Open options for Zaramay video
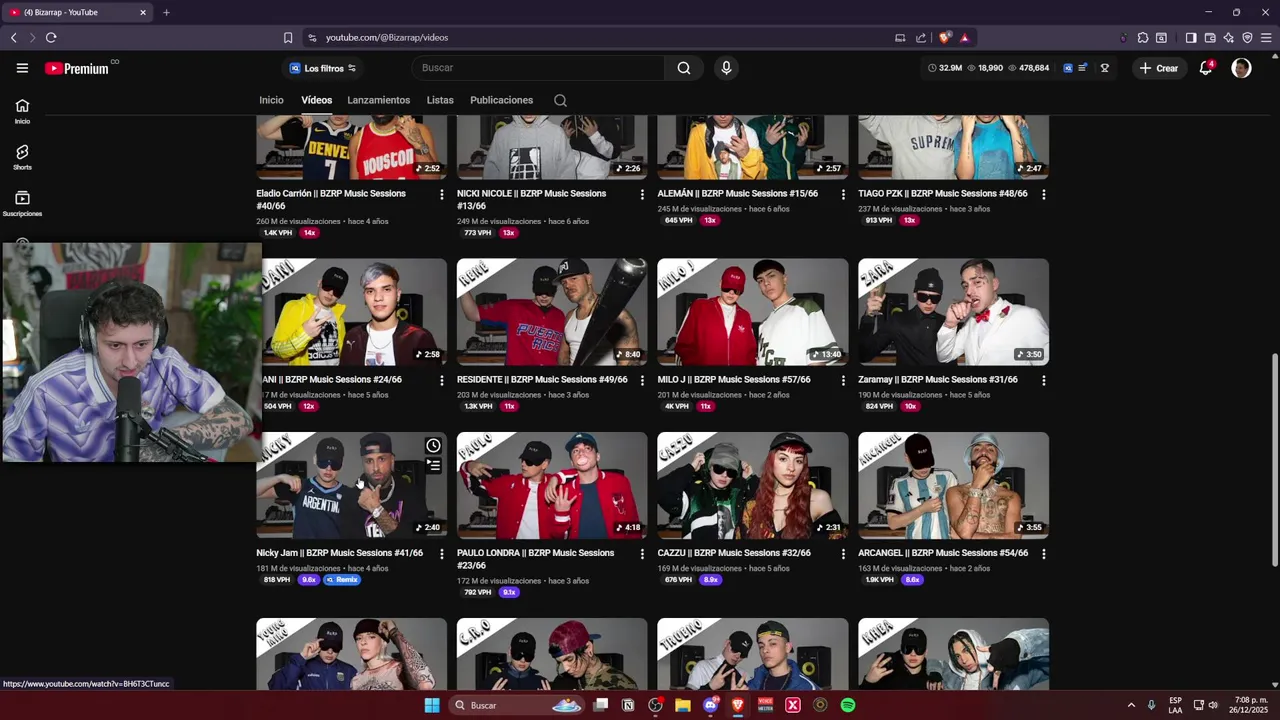The image size is (1280, 720). click(1044, 380)
